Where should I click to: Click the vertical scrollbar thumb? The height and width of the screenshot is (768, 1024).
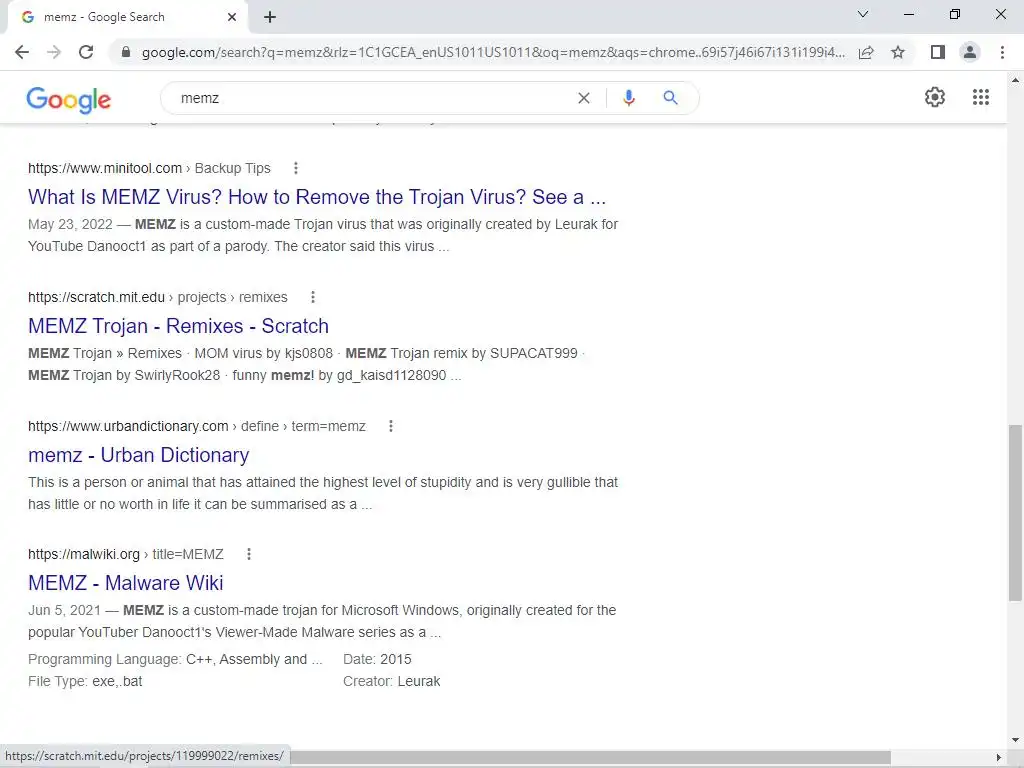(1015, 513)
